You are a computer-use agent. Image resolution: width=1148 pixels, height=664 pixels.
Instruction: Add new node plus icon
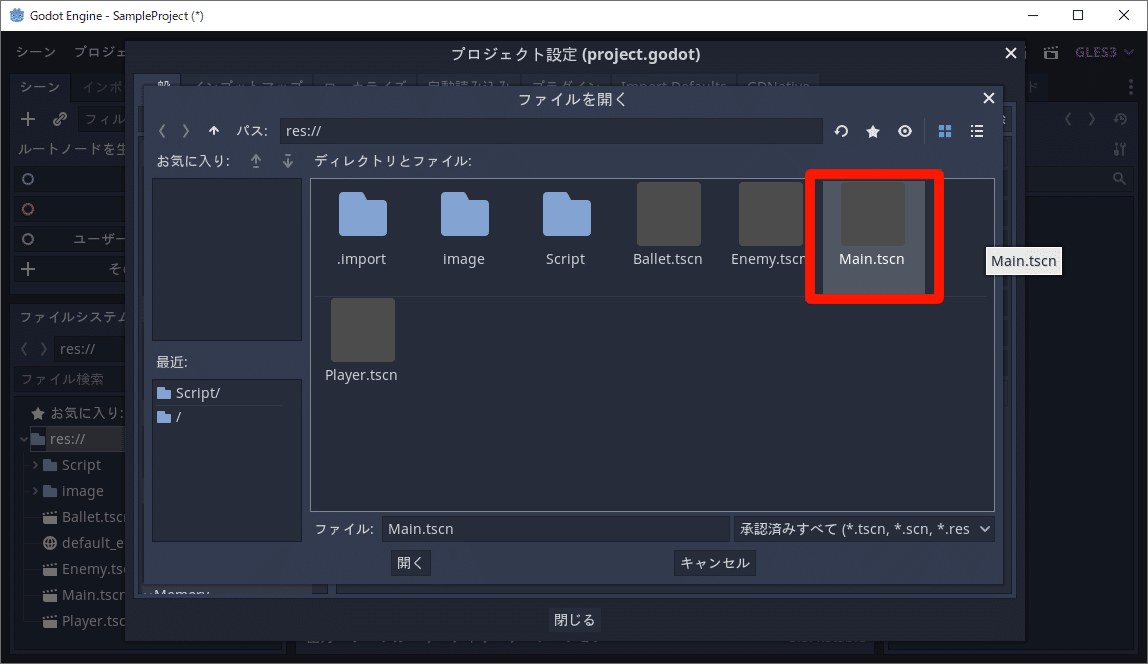click(x=28, y=119)
